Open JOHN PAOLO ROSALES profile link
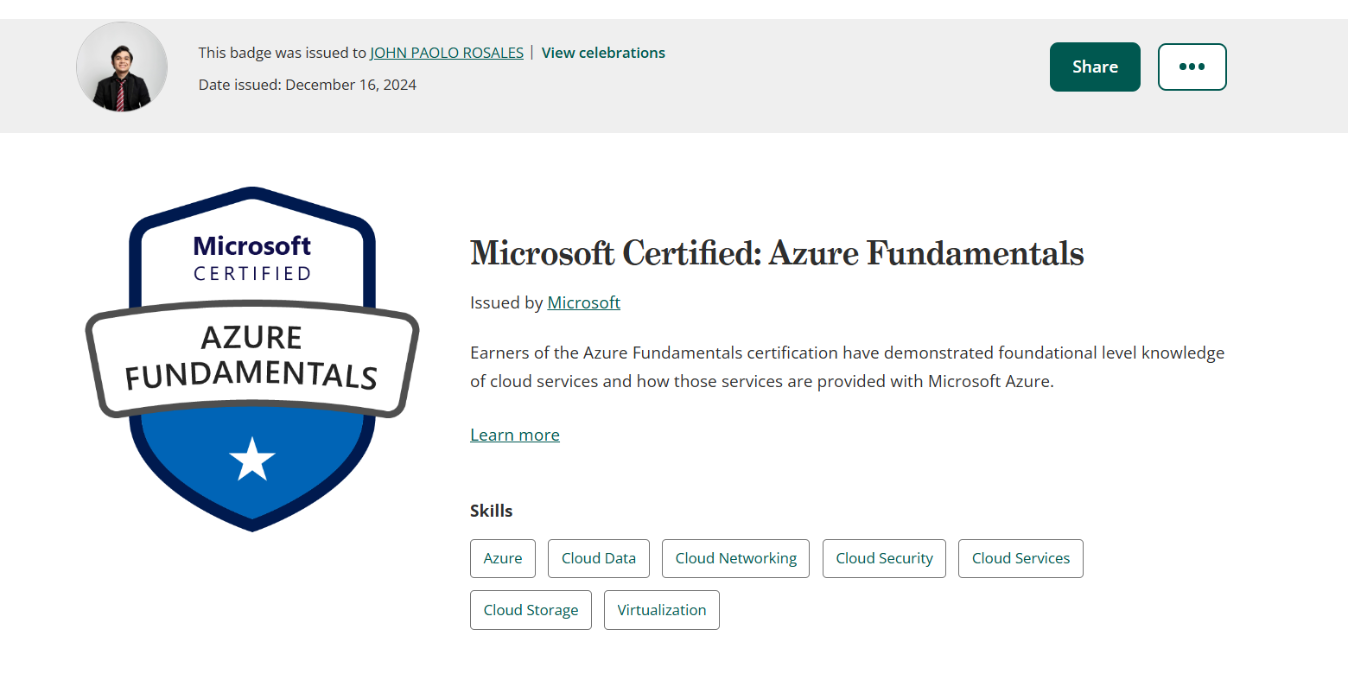 446,52
